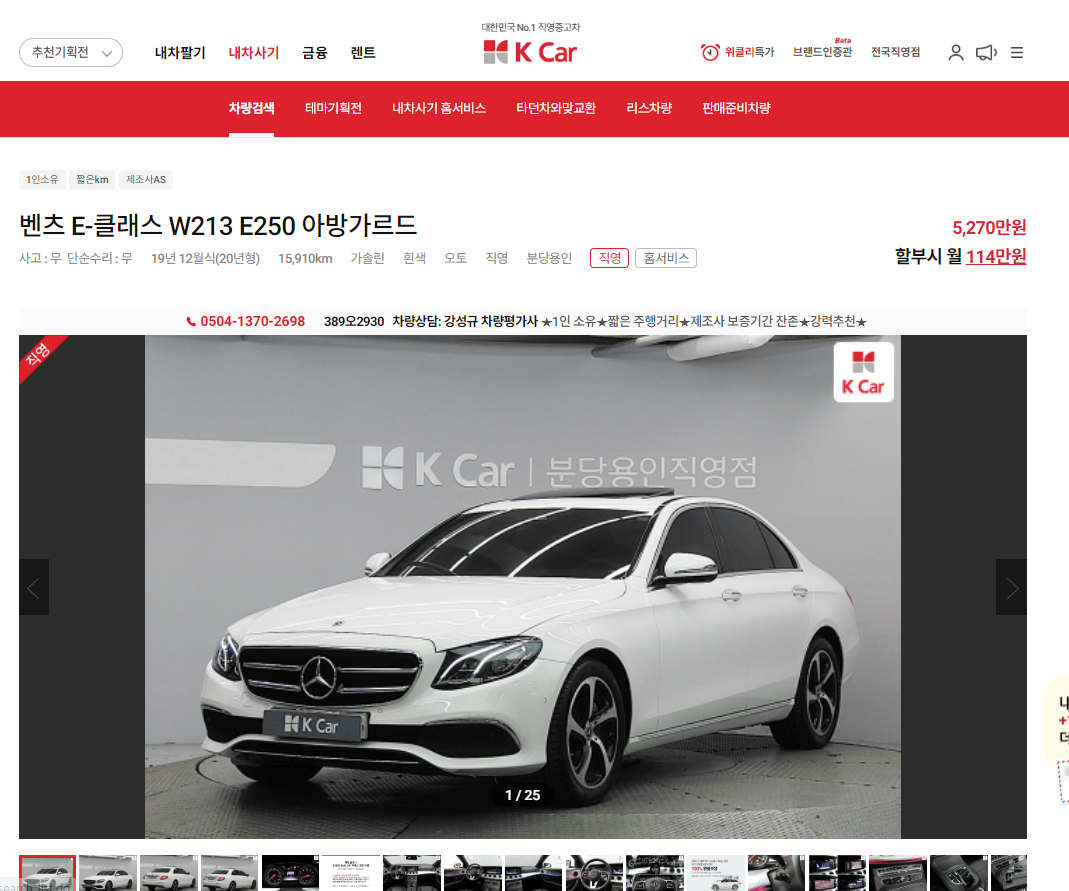1069x891 pixels.
Task: Open the announcements megaphone icon
Action: tap(986, 52)
